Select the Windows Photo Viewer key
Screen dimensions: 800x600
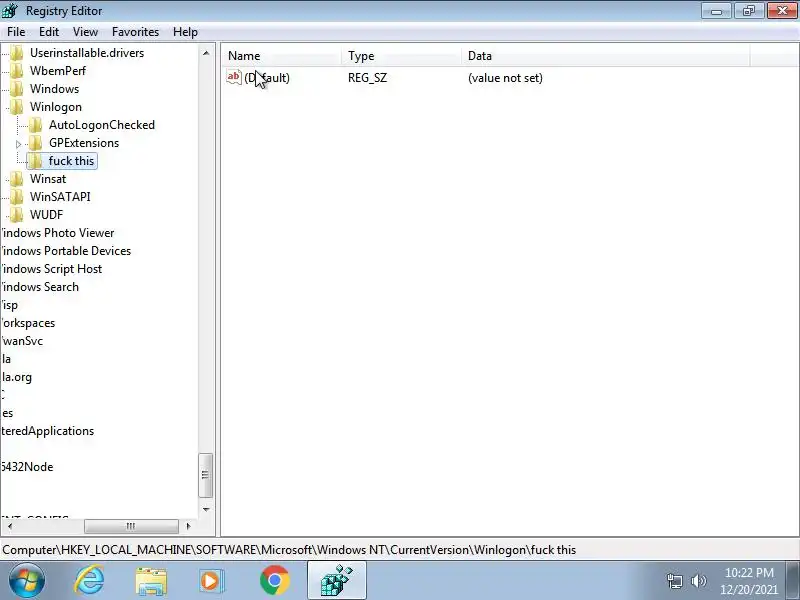coord(58,233)
